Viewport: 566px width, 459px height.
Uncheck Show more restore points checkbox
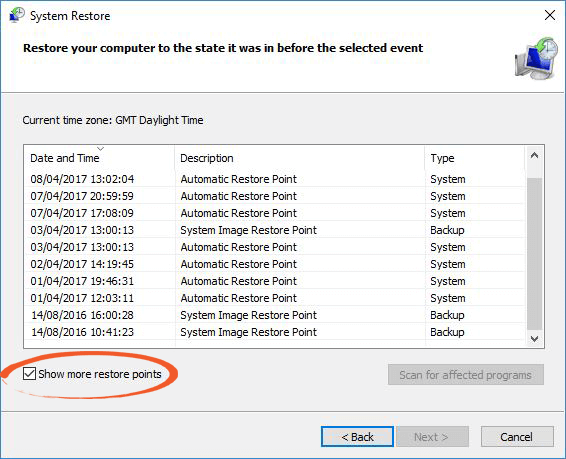(x=29, y=373)
